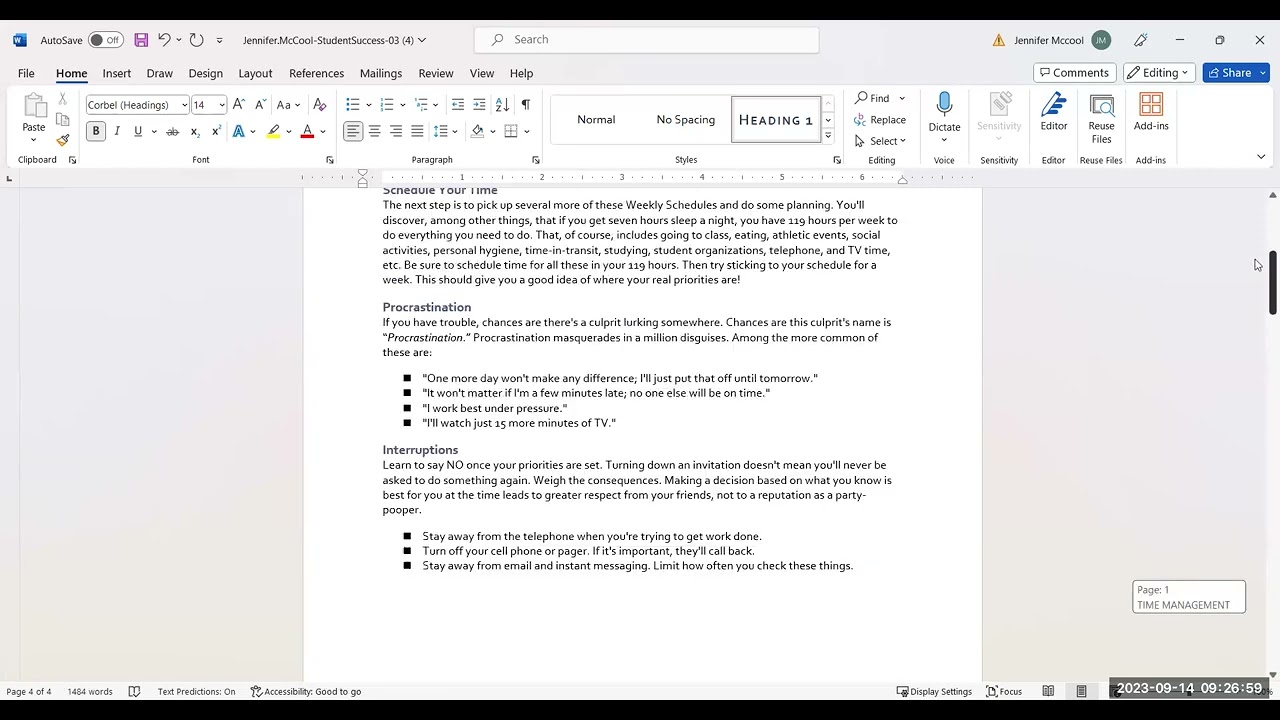1280x720 pixels.
Task: Apply subscript formatting
Action: coord(195,132)
